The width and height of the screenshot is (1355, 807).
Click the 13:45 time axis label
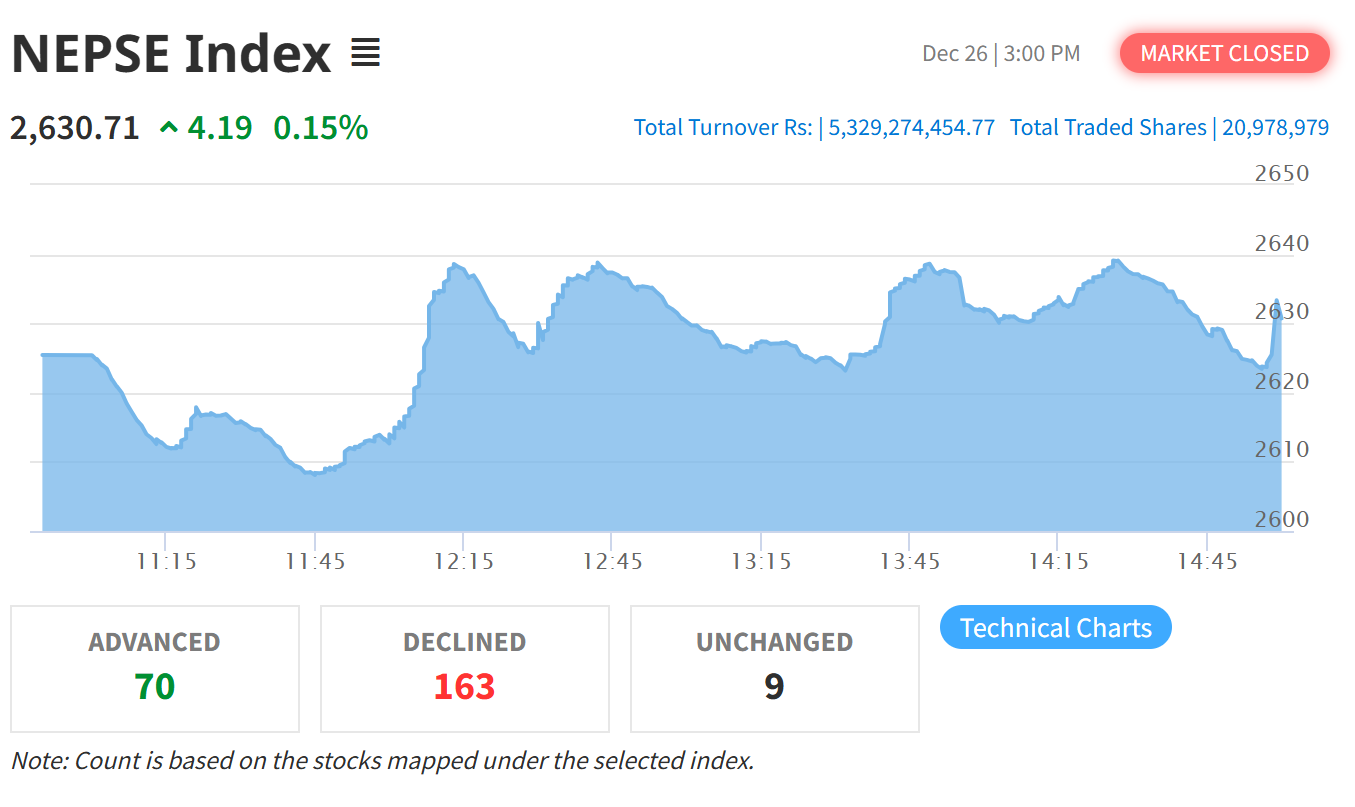pyautogui.click(x=910, y=562)
